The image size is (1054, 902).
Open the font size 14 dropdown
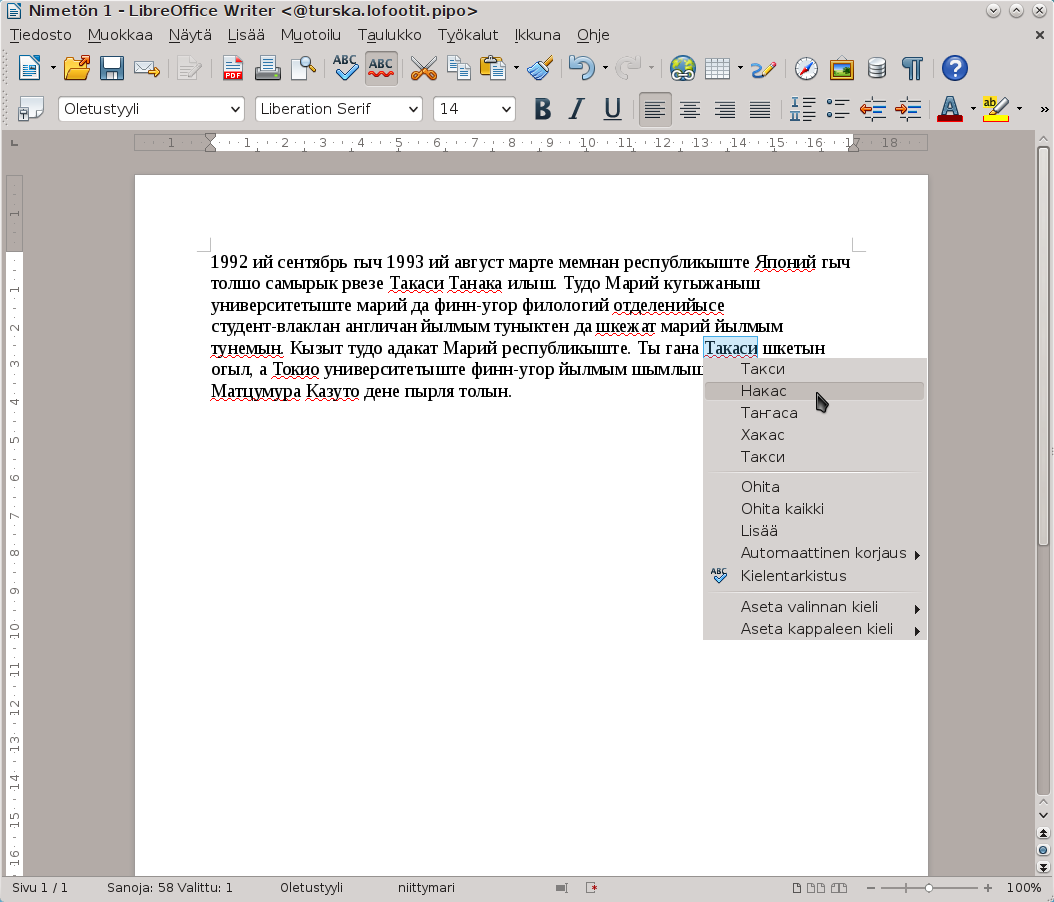[x=505, y=109]
